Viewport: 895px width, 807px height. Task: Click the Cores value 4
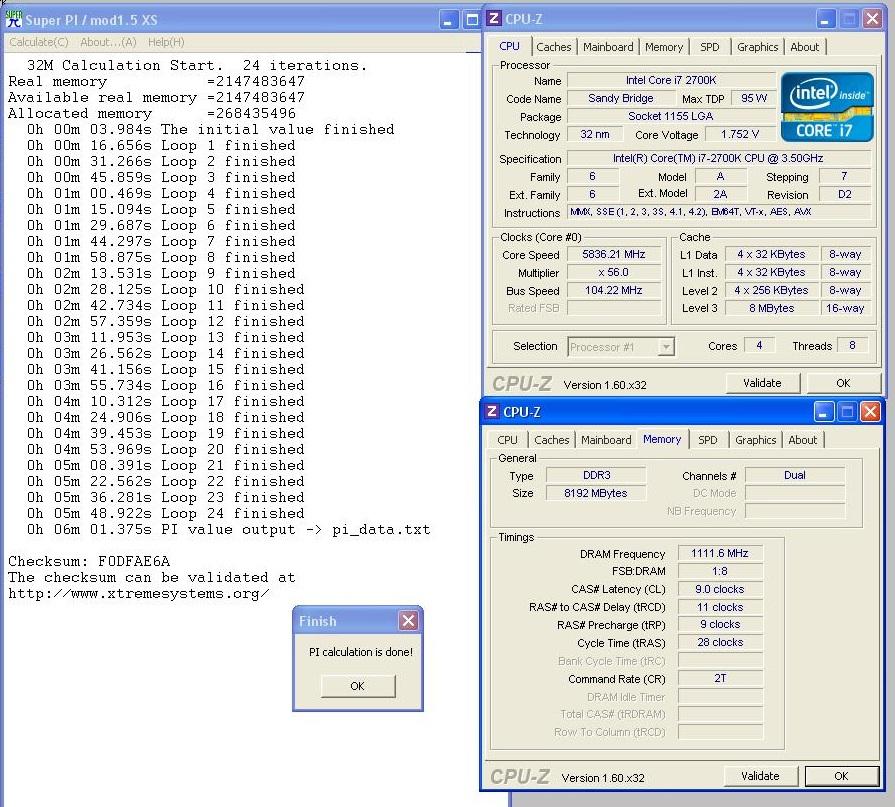(759, 345)
